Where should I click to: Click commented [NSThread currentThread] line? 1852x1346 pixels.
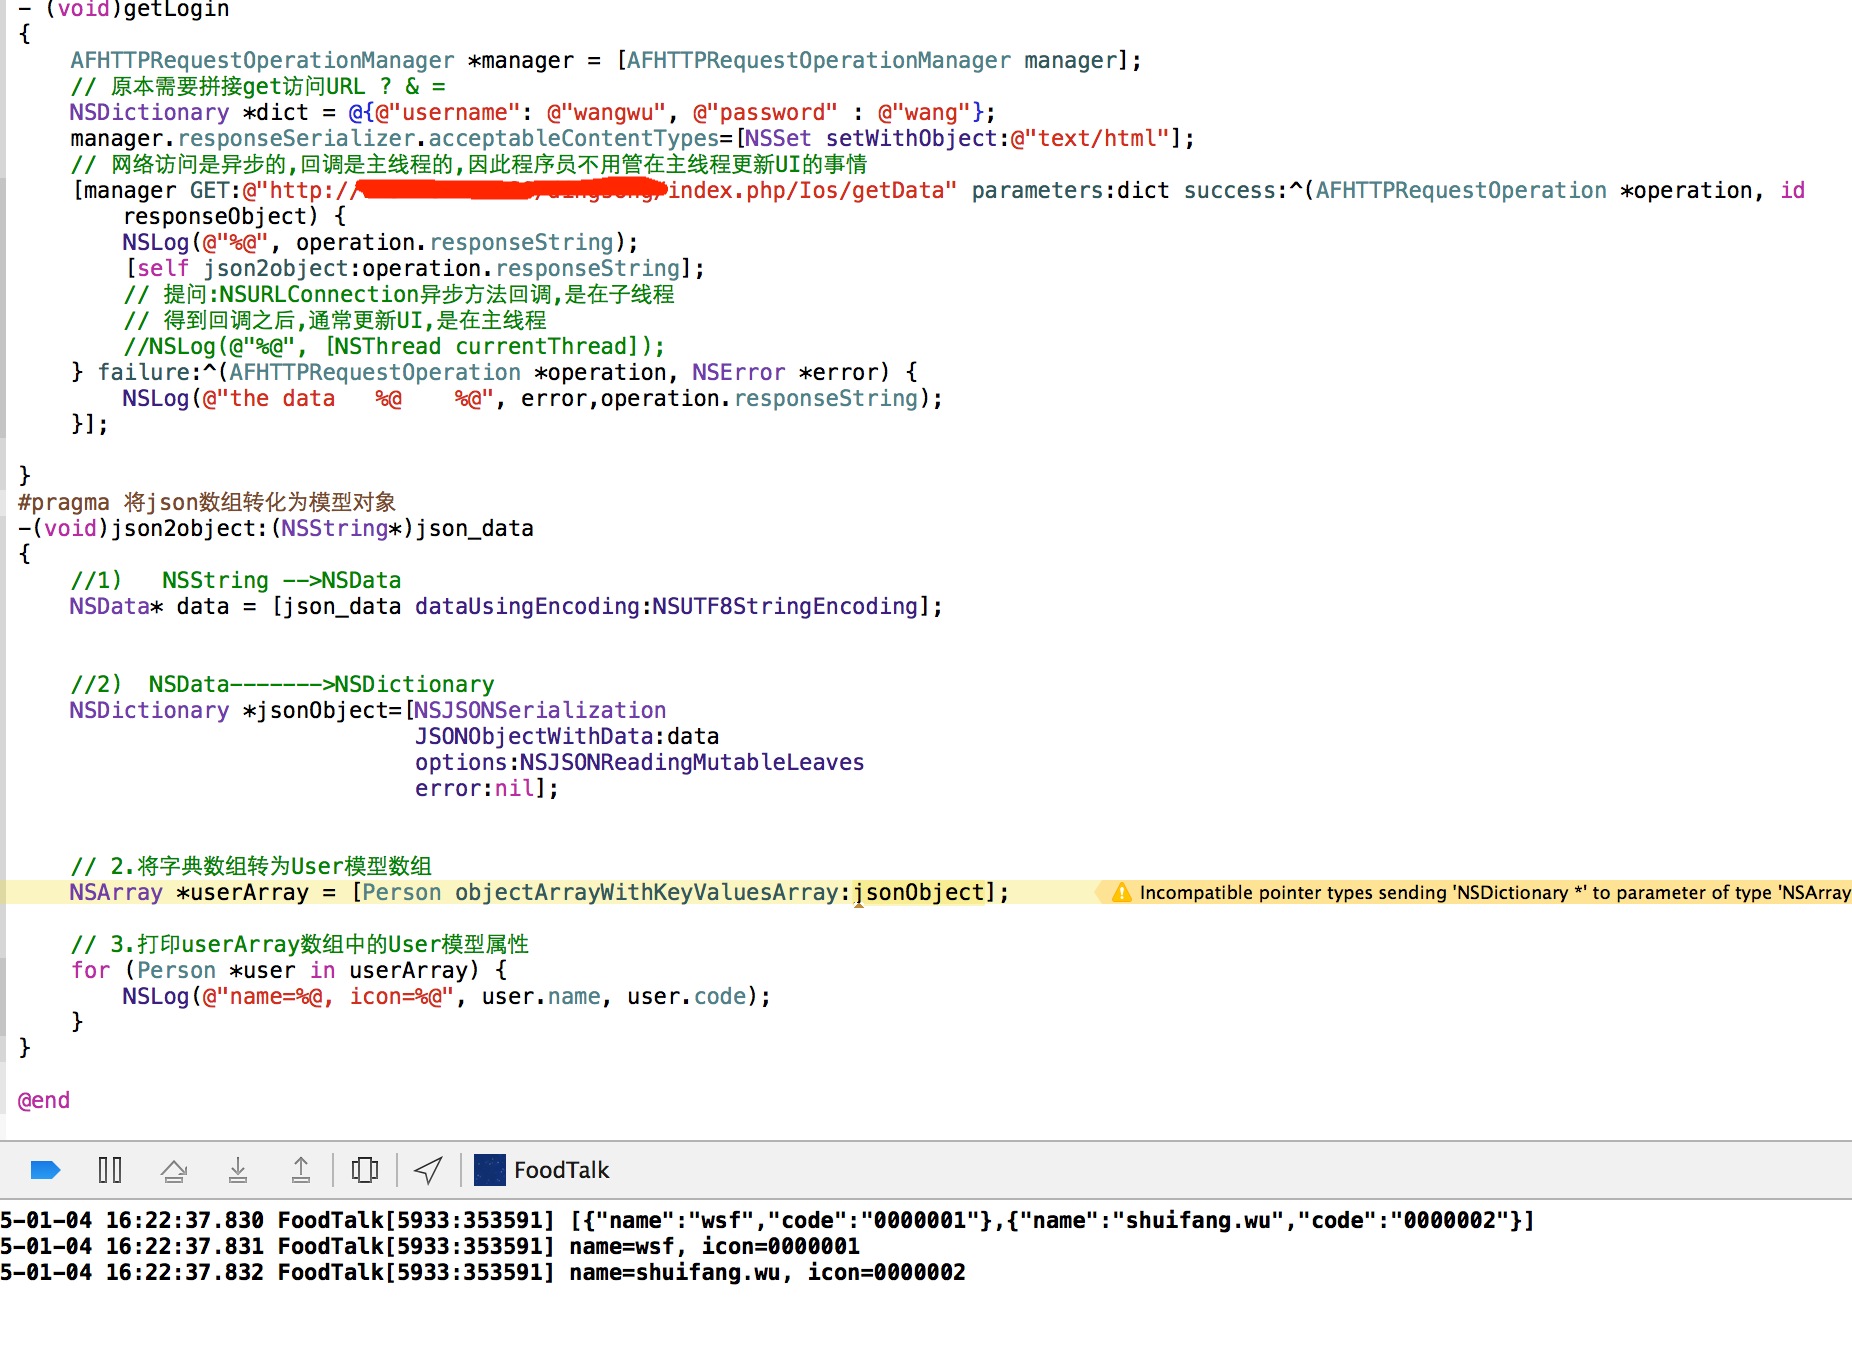point(394,346)
